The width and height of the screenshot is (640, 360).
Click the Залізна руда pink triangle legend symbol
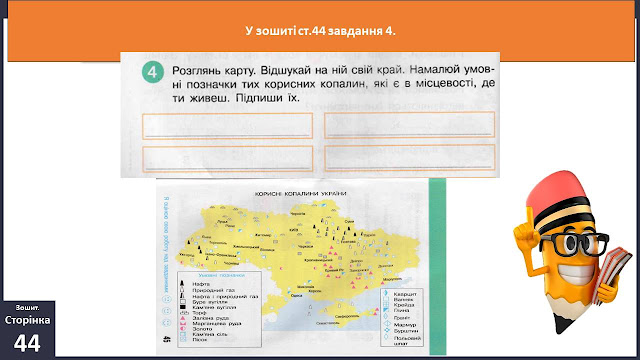point(182,318)
